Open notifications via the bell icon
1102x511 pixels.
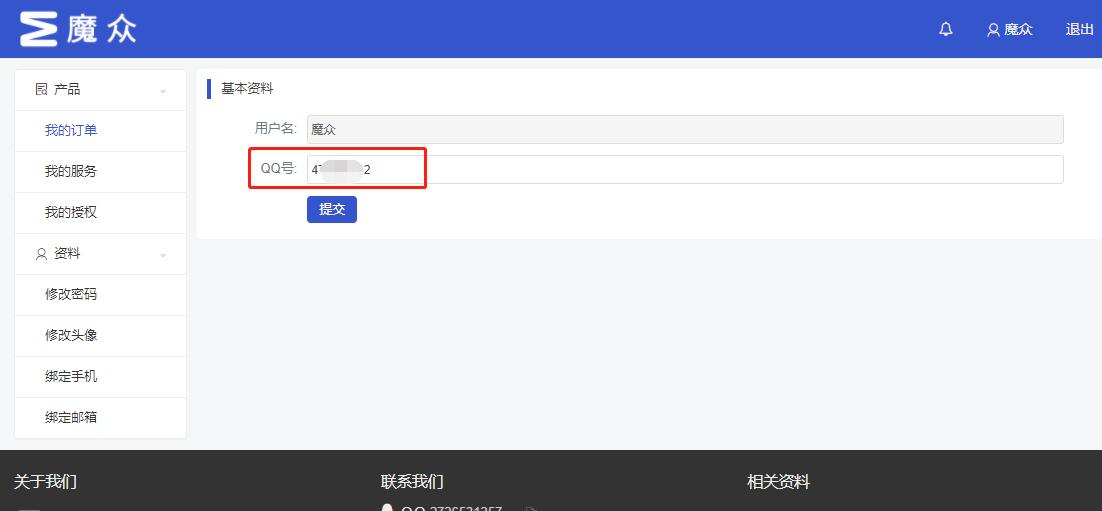(945, 30)
